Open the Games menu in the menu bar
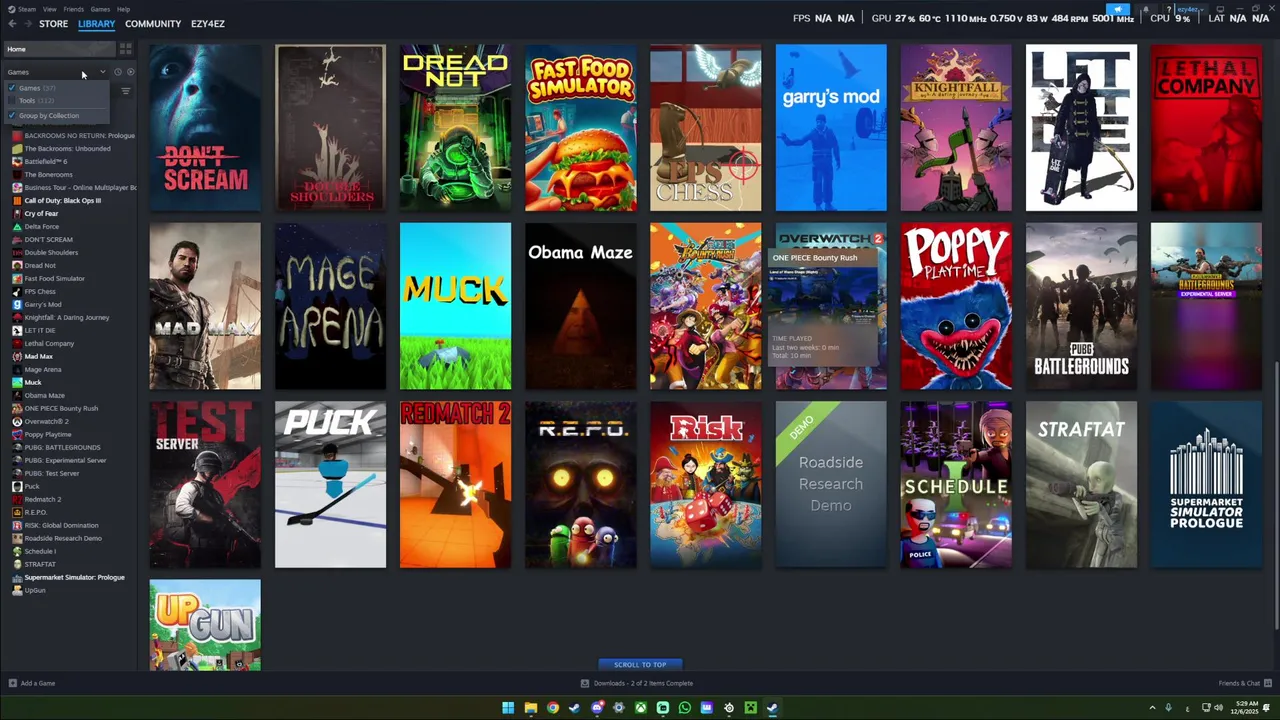 100,9
